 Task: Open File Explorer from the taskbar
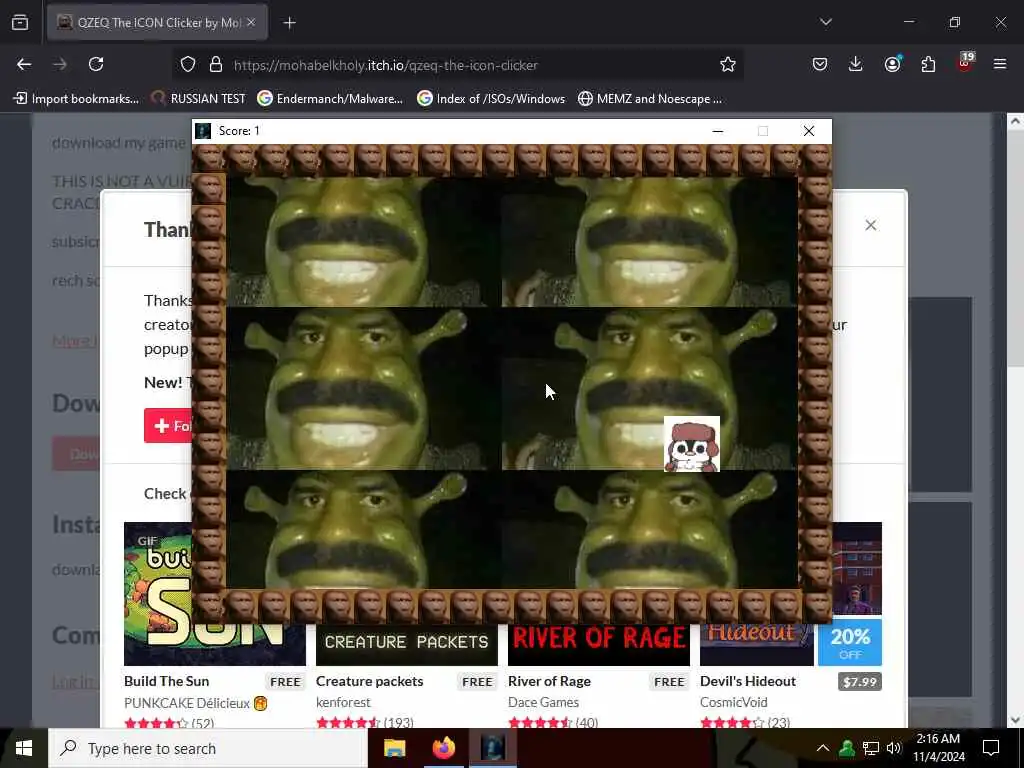click(394, 748)
